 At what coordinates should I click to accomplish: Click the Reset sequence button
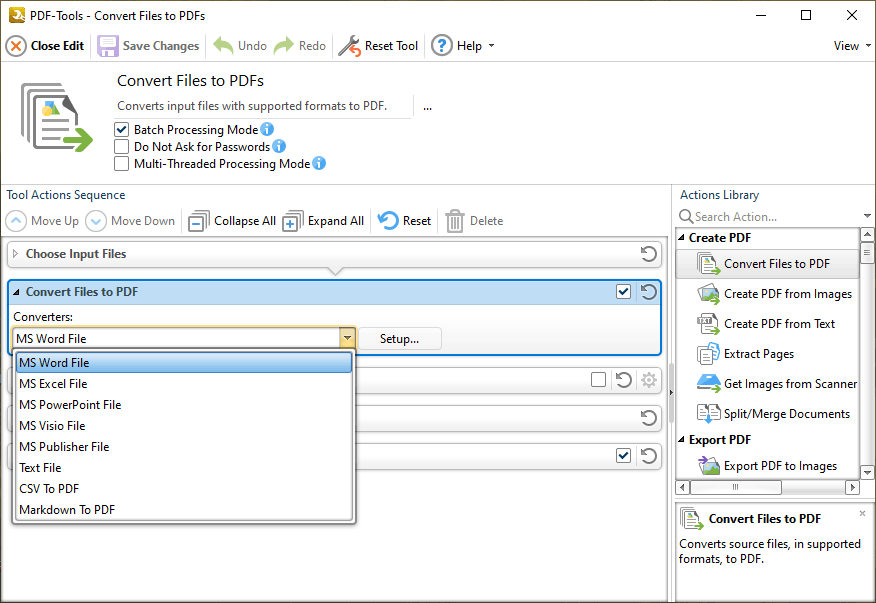(405, 221)
